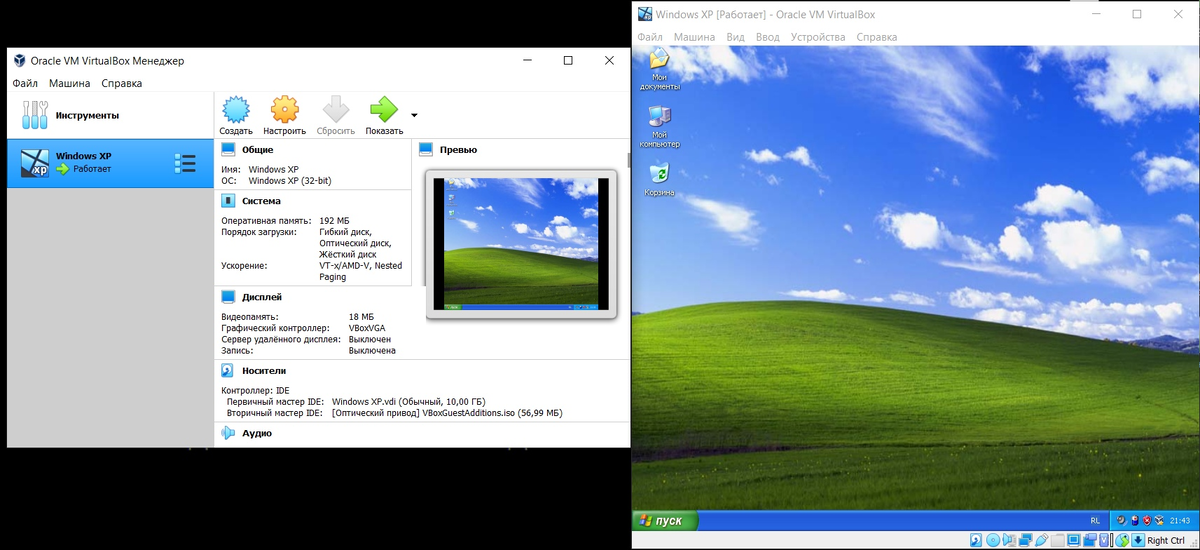The height and width of the screenshot is (550, 1200).
Task: Select the Windows XP machine in the list
Action: [x=110, y=163]
